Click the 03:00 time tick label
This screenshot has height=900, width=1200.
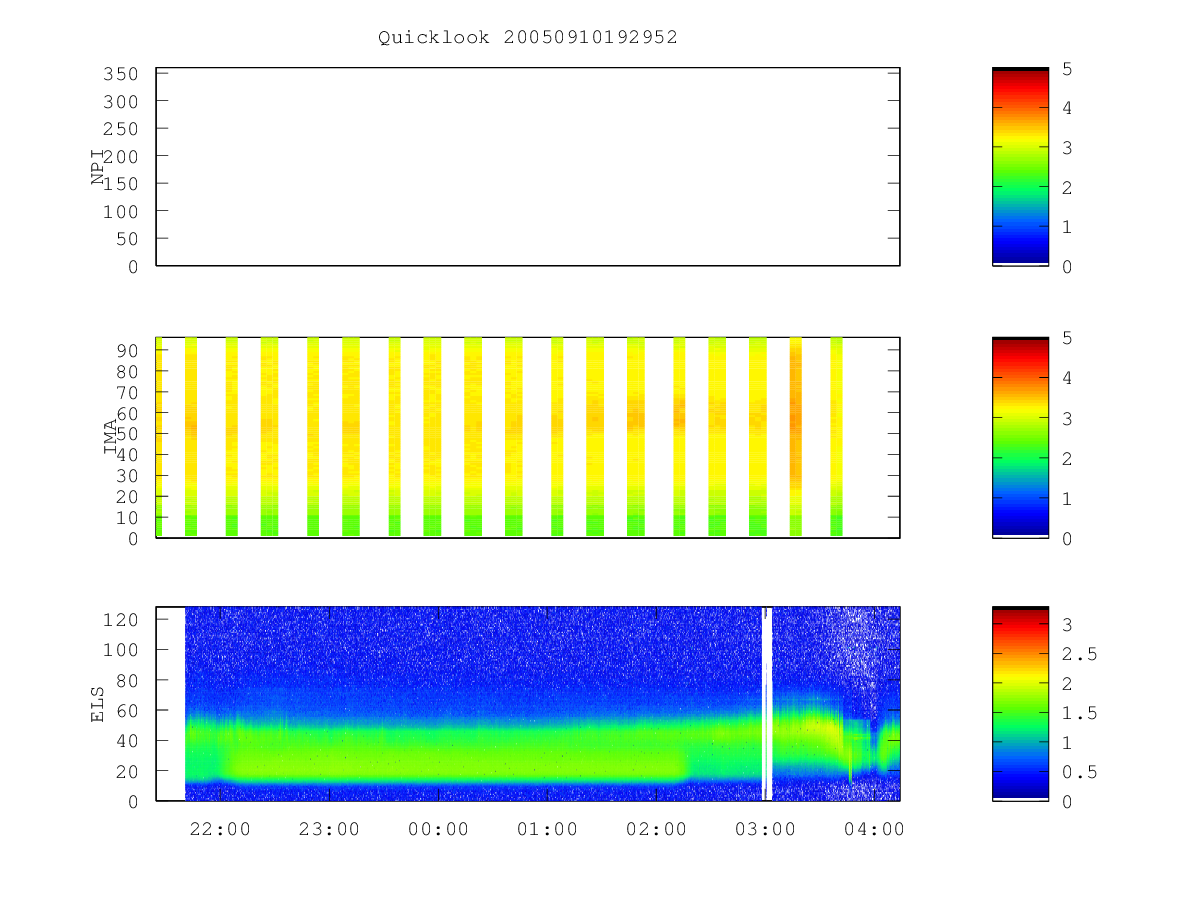(x=766, y=829)
